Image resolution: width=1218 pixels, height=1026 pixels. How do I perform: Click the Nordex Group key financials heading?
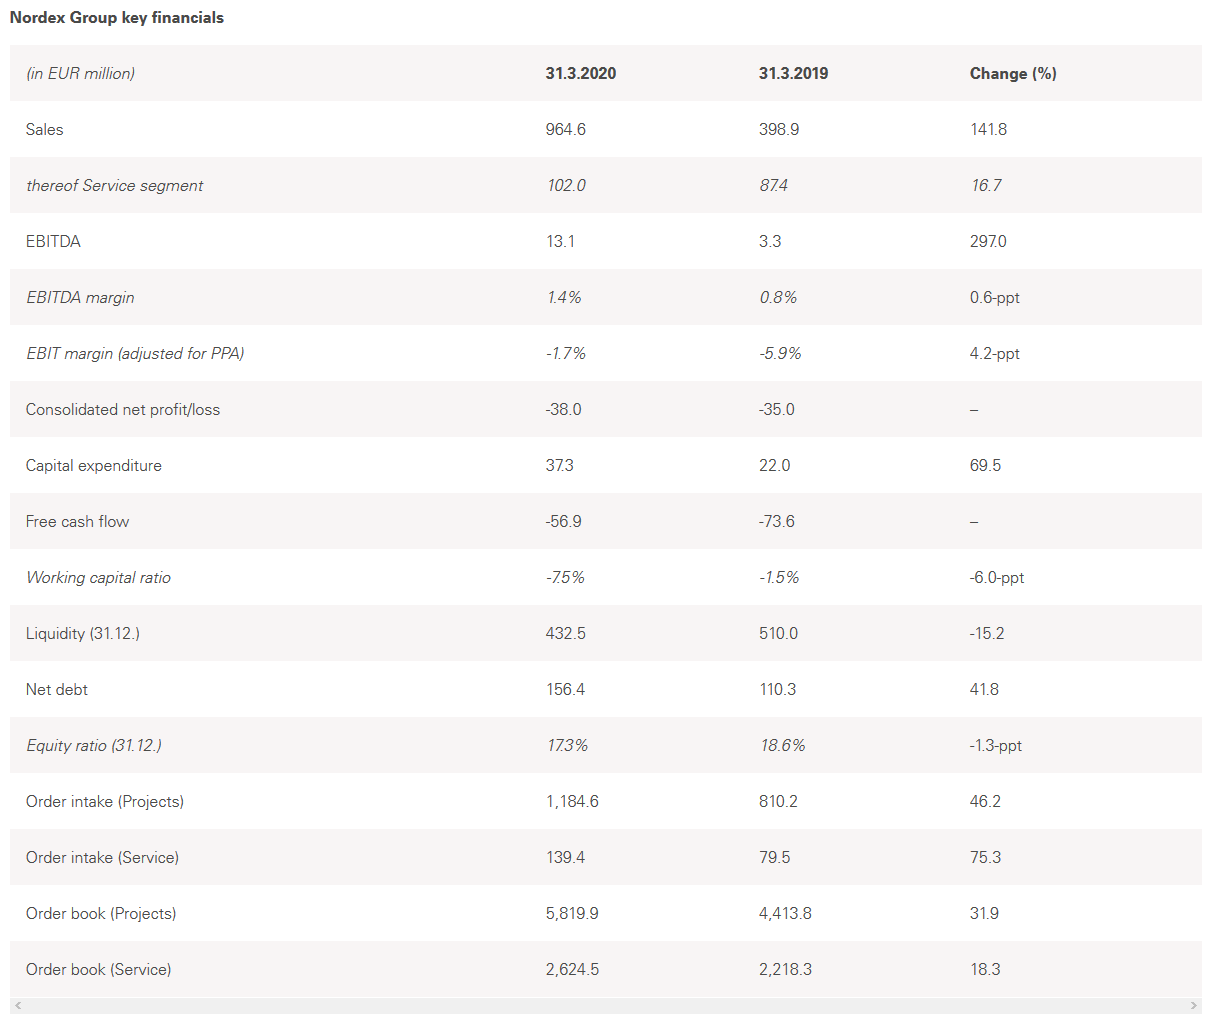[117, 18]
